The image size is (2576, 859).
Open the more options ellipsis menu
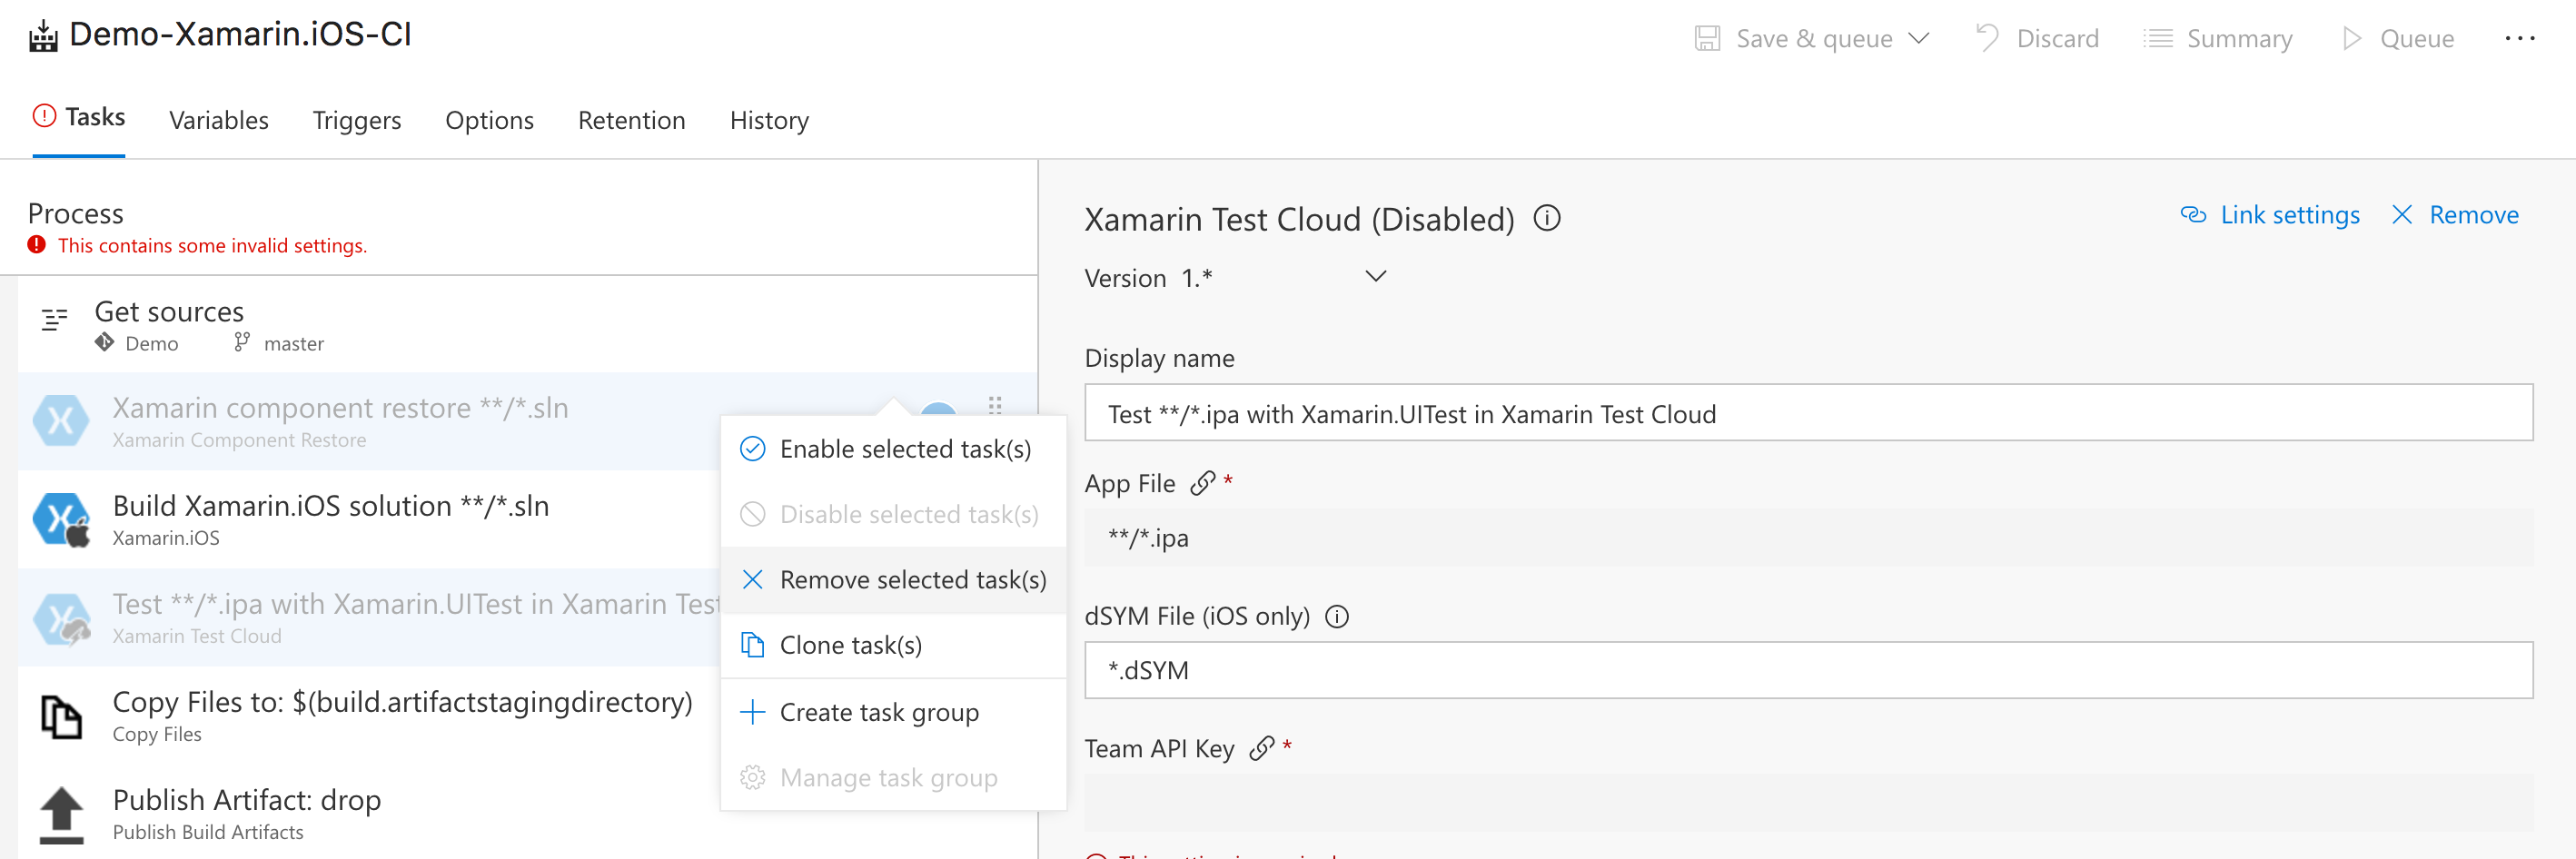click(2519, 38)
